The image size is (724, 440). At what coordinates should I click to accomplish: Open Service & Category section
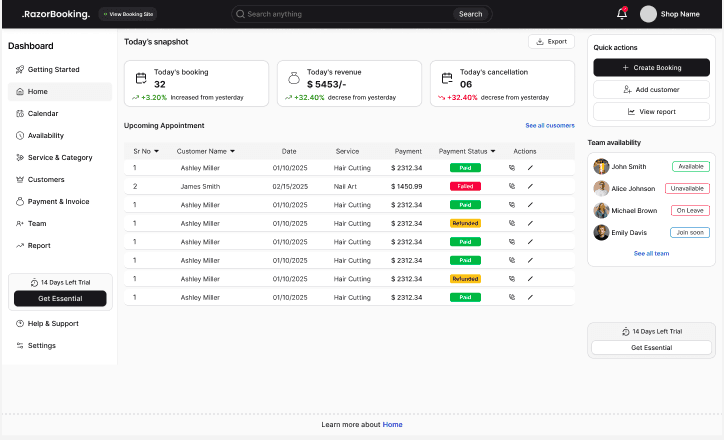[x=60, y=157]
